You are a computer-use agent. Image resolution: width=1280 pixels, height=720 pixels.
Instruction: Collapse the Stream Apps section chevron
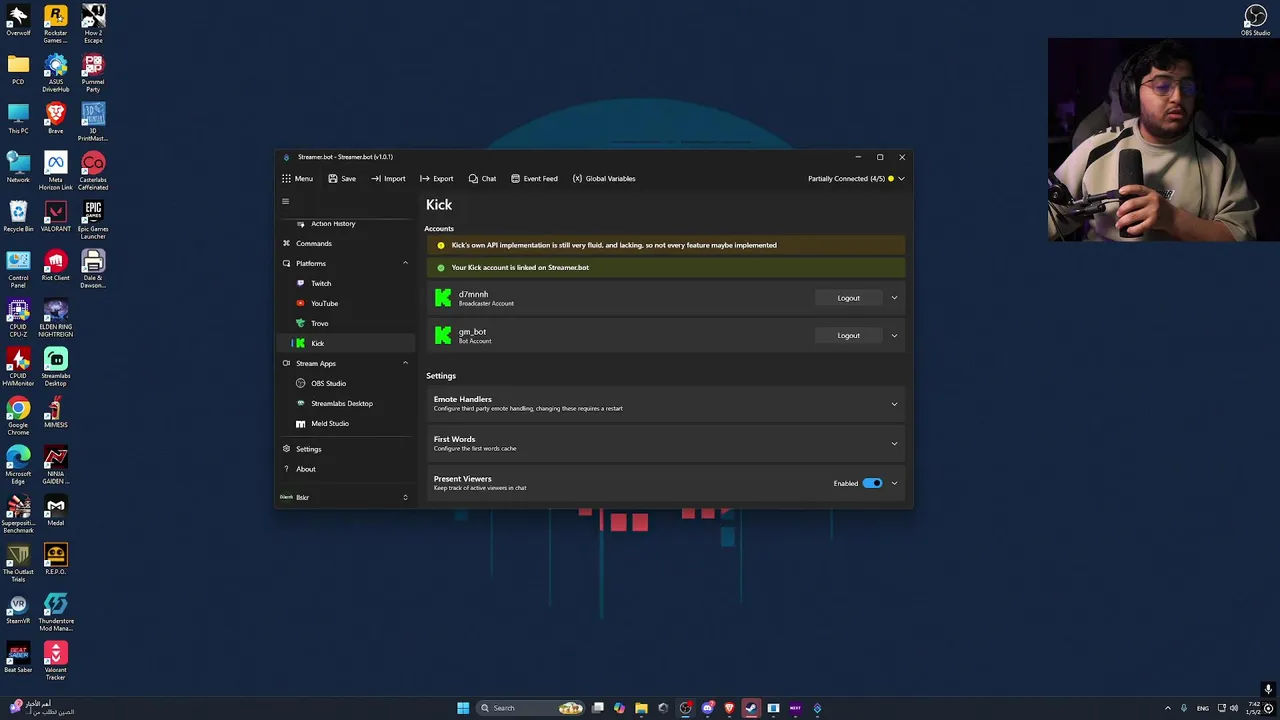pyautogui.click(x=405, y=363)
